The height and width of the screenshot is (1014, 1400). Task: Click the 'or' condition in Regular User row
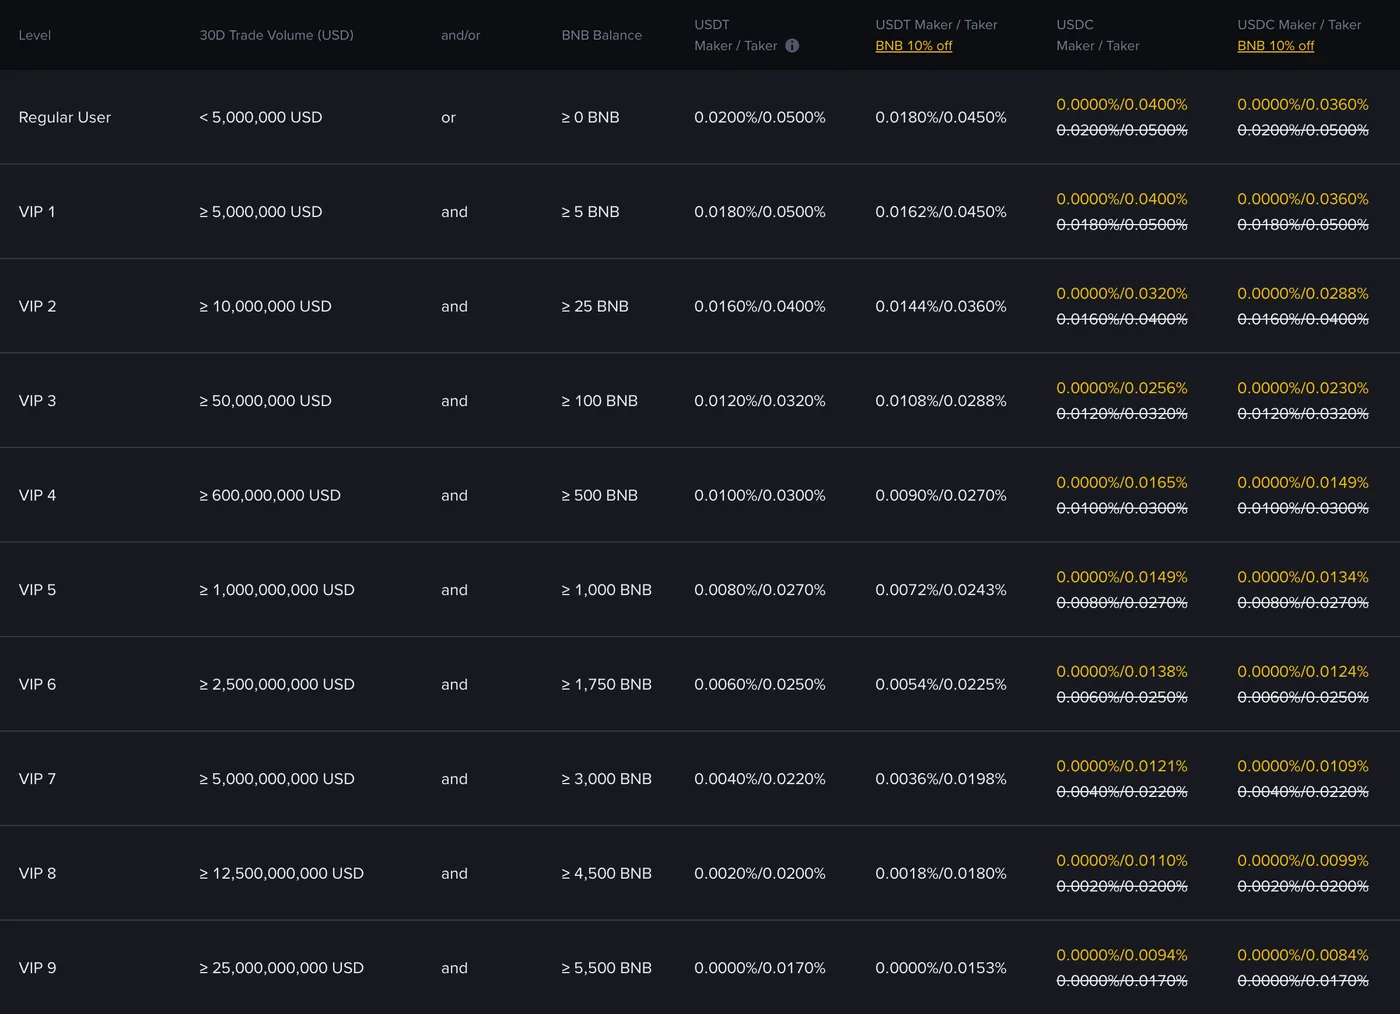[x=448, y=118]
